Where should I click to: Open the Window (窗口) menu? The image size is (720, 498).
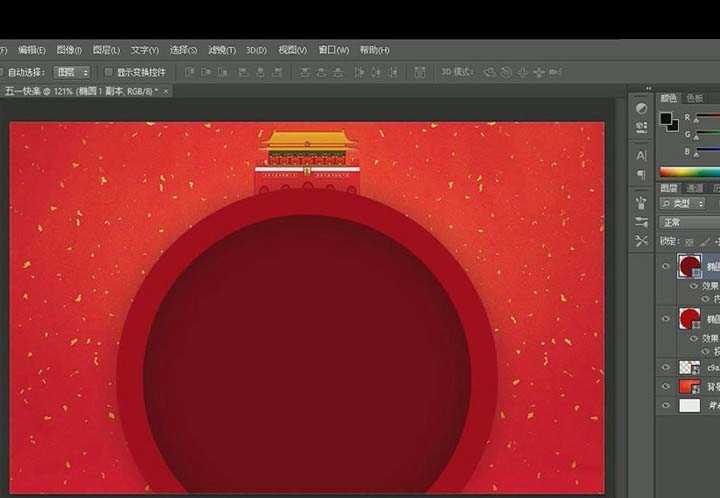click(333, 50)
